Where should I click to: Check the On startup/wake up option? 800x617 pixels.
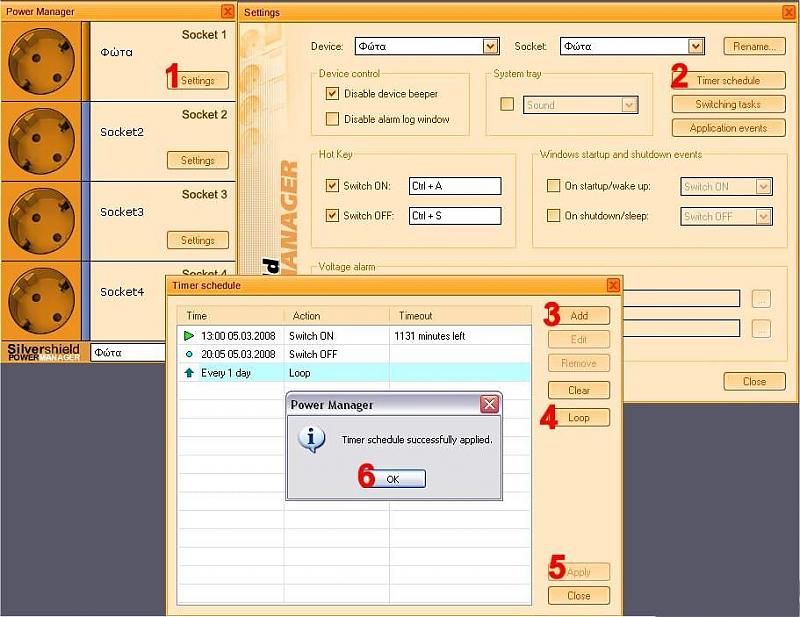[553, 186]
